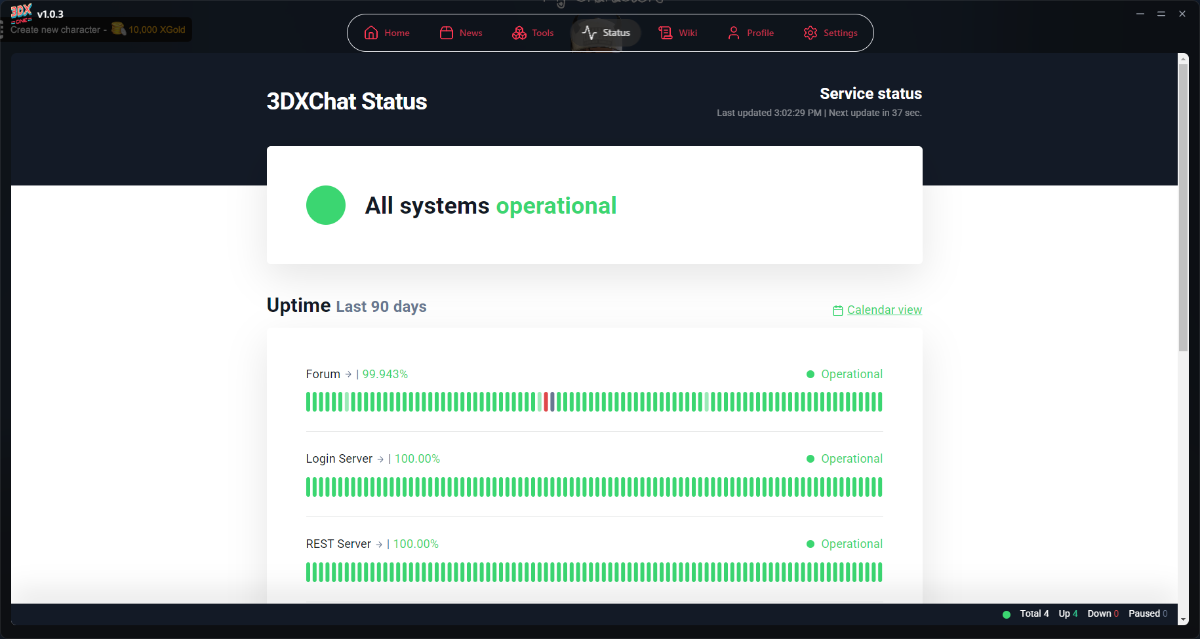Open the Tools icon in navigation
The width and height of the screenshot is (1200, 639).
coord(519,33)
